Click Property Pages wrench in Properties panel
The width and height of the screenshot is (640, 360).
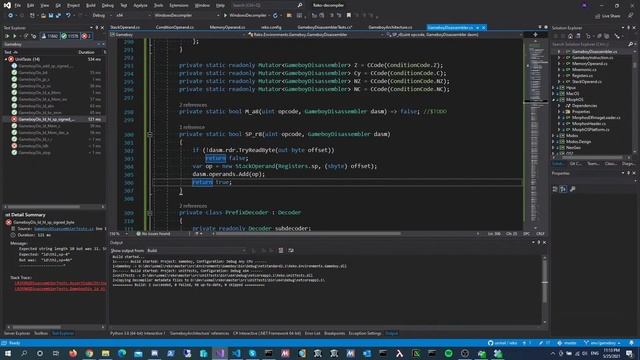pyautogui.click(x=573, y=189)
